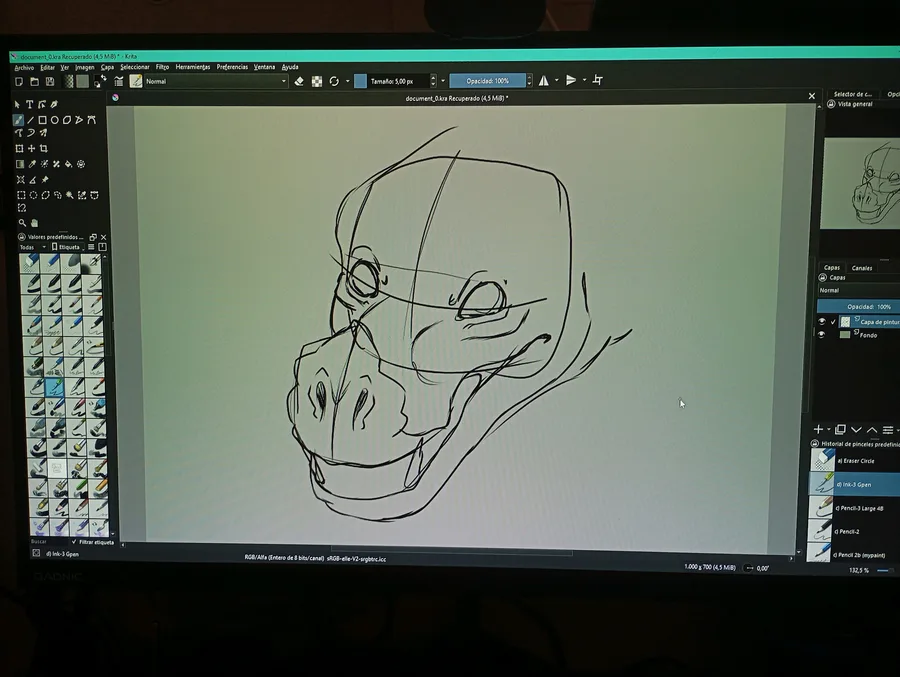The image size is (900, 677).
Task: Select the Multibrush tool
Action: pyautogui.click(x=44, y=133)
